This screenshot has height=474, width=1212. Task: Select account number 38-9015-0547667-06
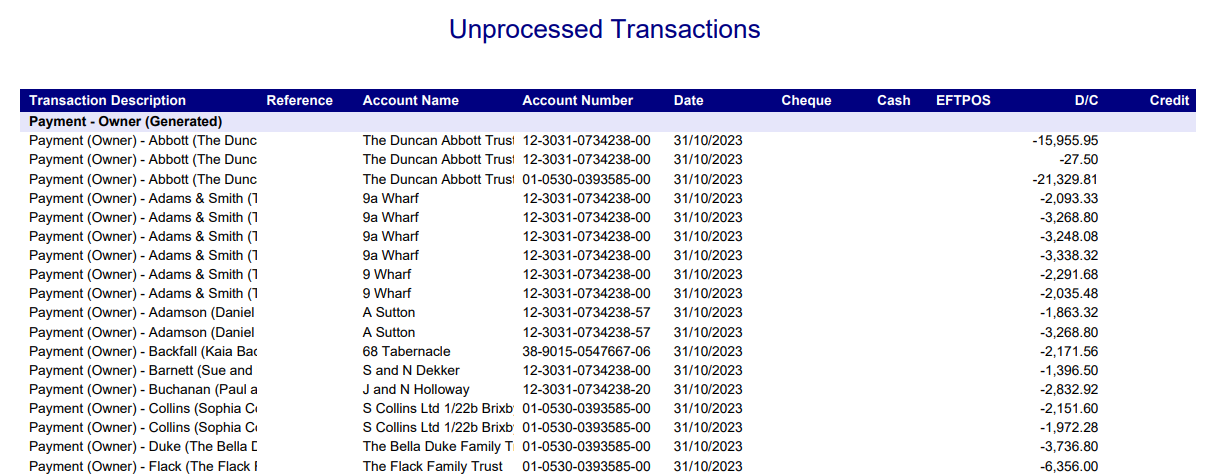click(x=586, y=351)
